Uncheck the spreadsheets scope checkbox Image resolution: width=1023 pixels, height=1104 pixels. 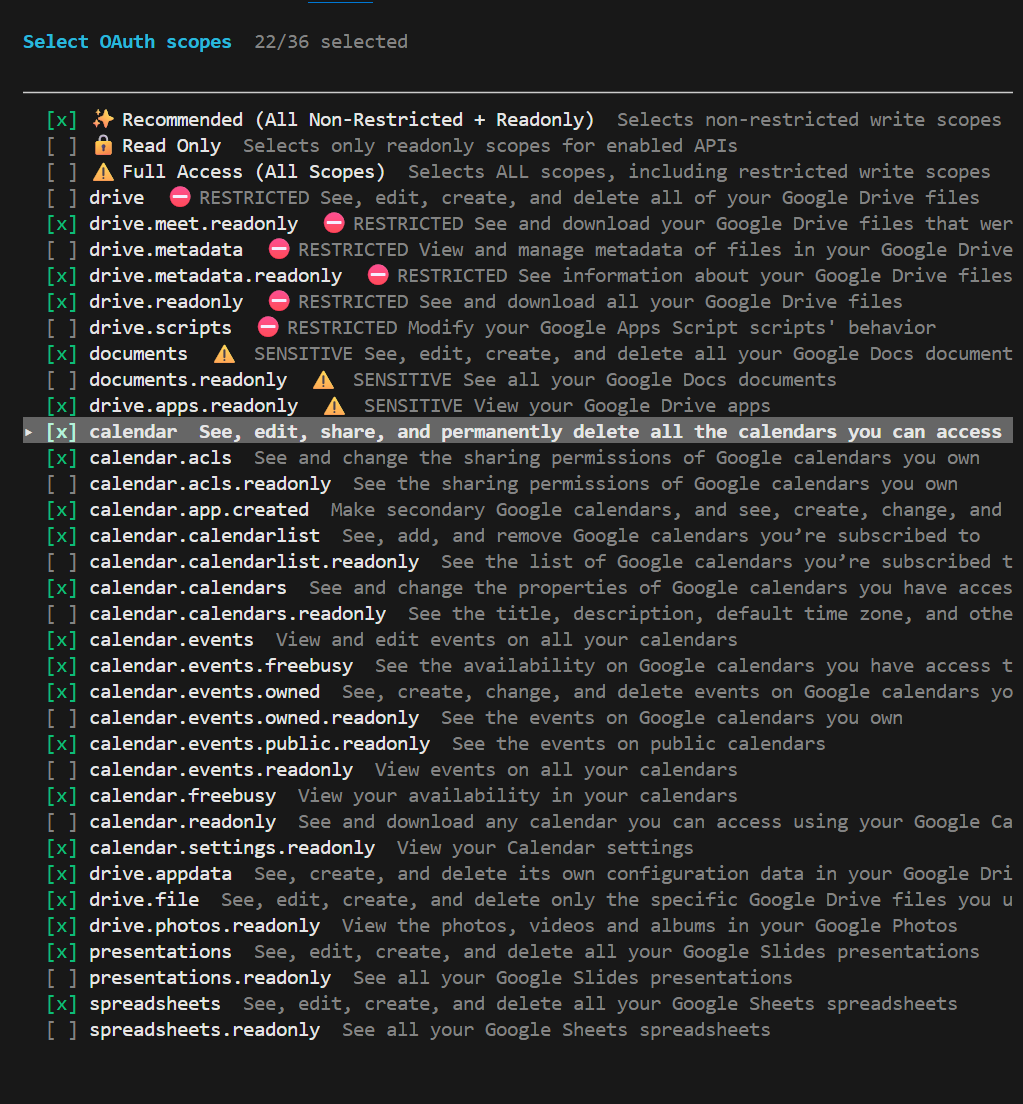[61, 1004]
